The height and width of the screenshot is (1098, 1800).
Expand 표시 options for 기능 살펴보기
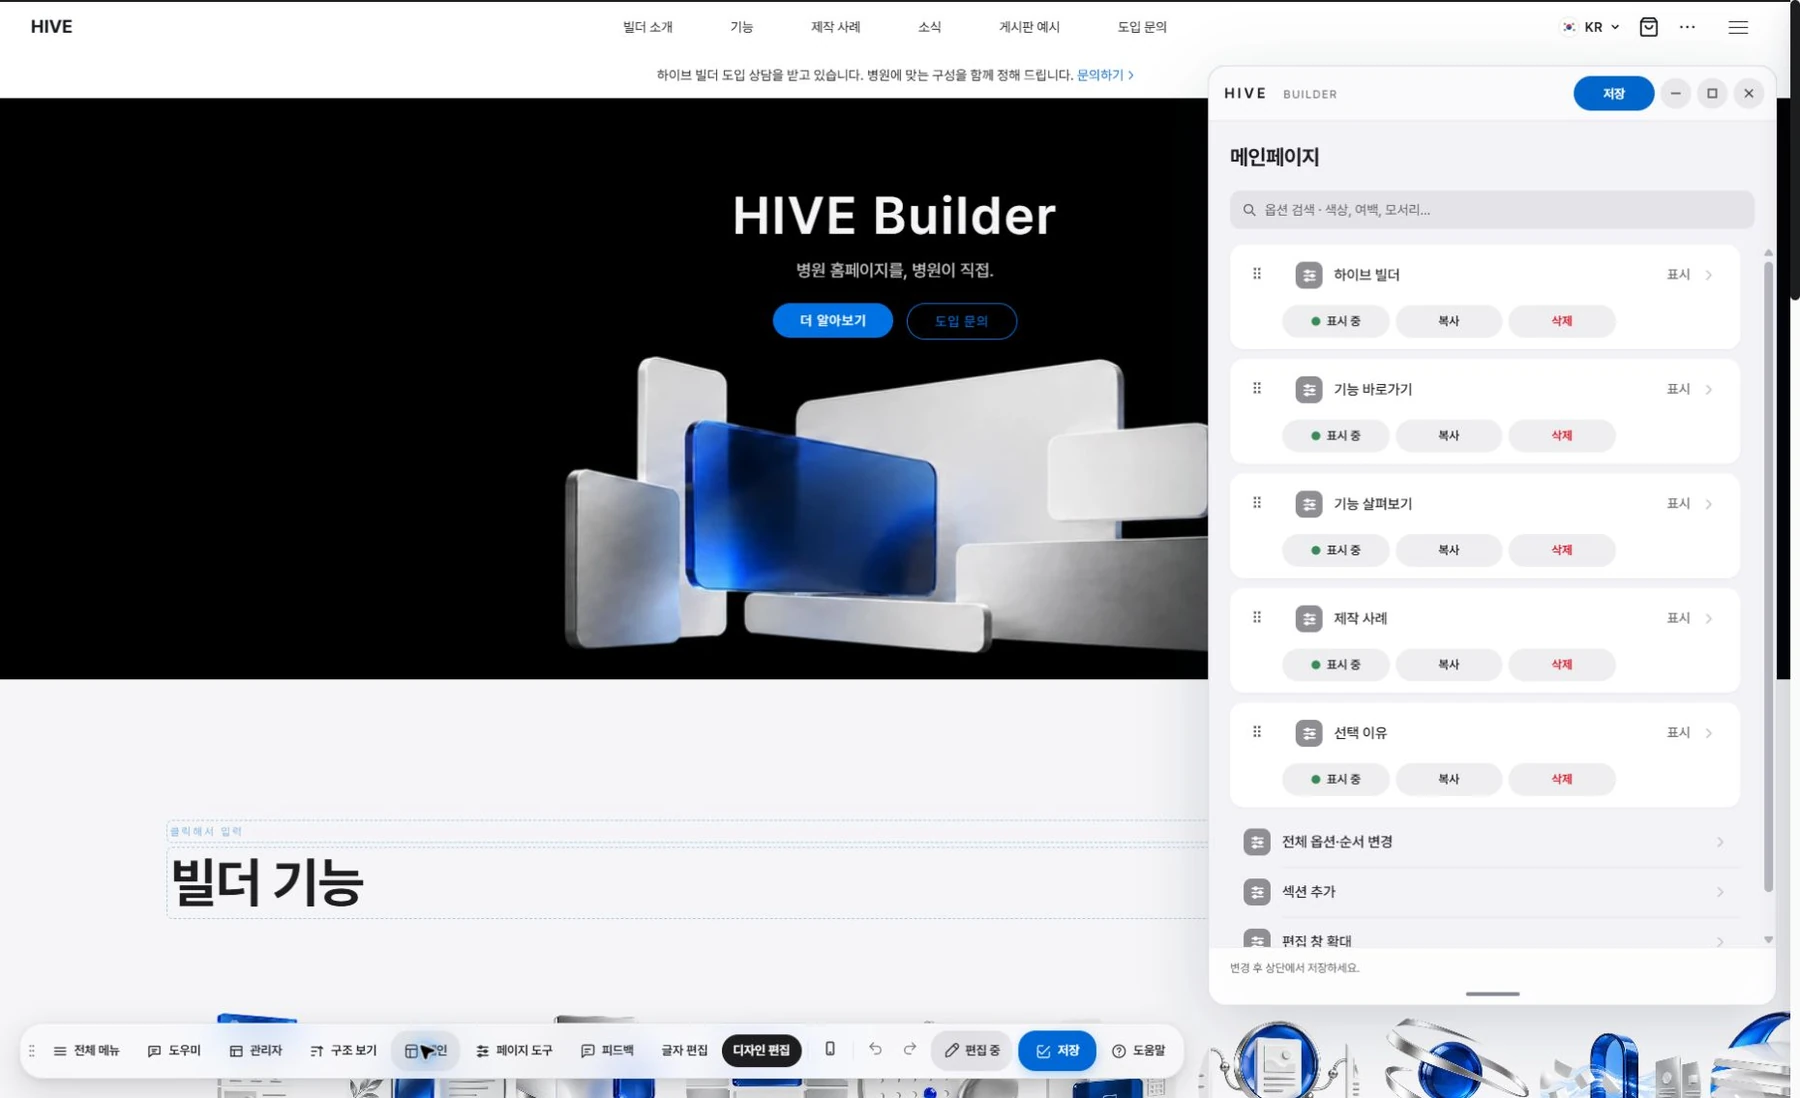[1690, 503]
